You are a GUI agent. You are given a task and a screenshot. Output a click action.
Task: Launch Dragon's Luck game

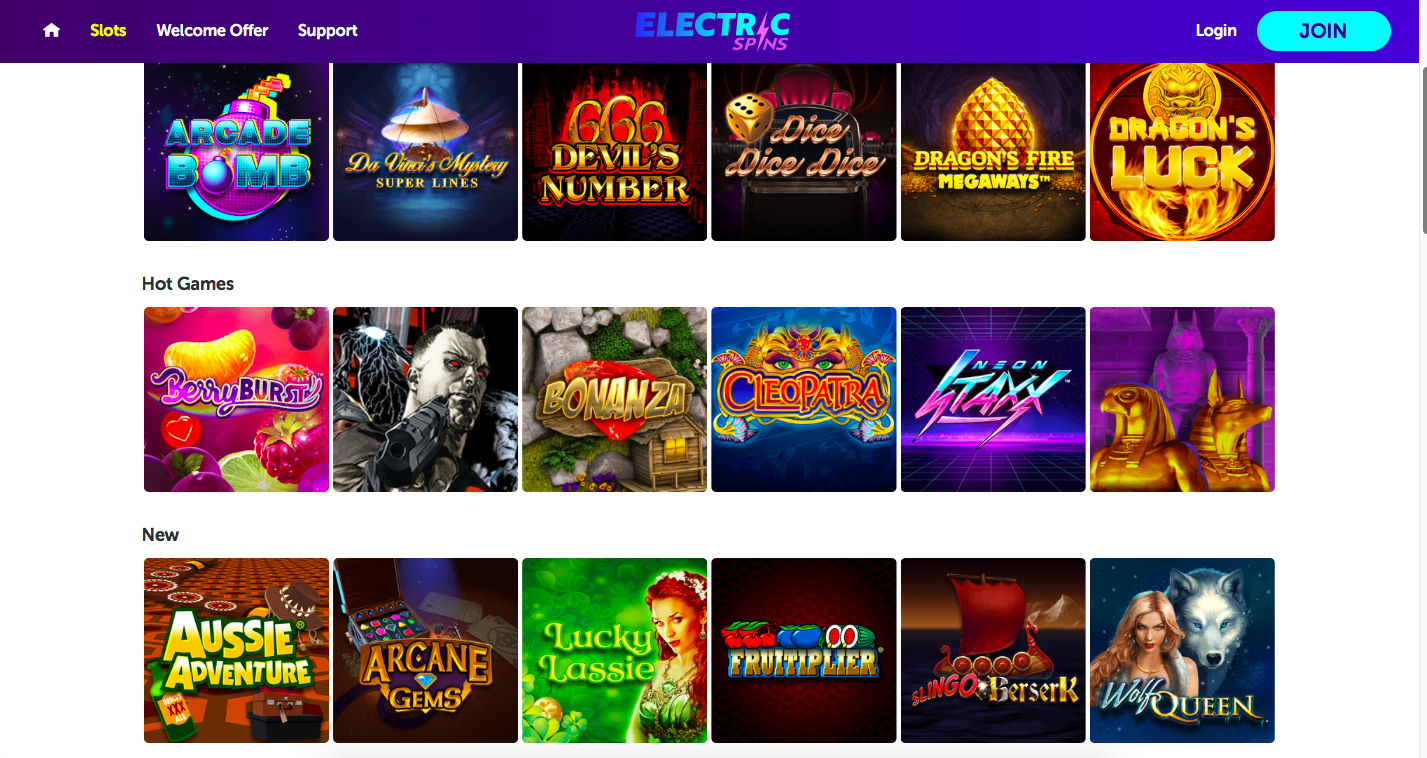(1182, 152)
